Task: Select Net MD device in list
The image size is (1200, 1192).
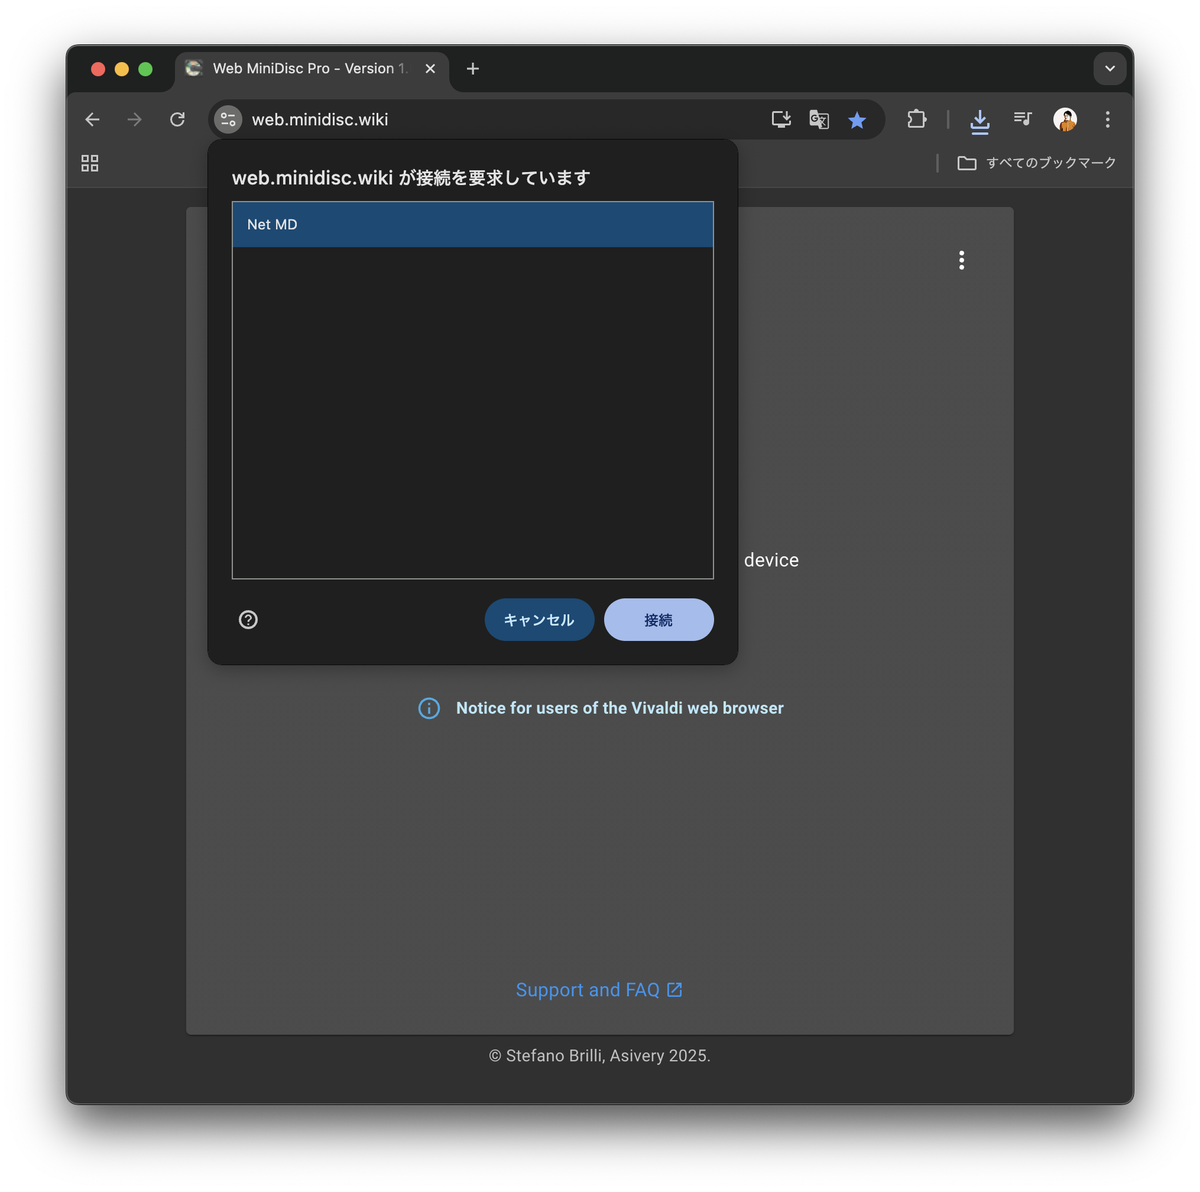Action: (x=472, y=225)
